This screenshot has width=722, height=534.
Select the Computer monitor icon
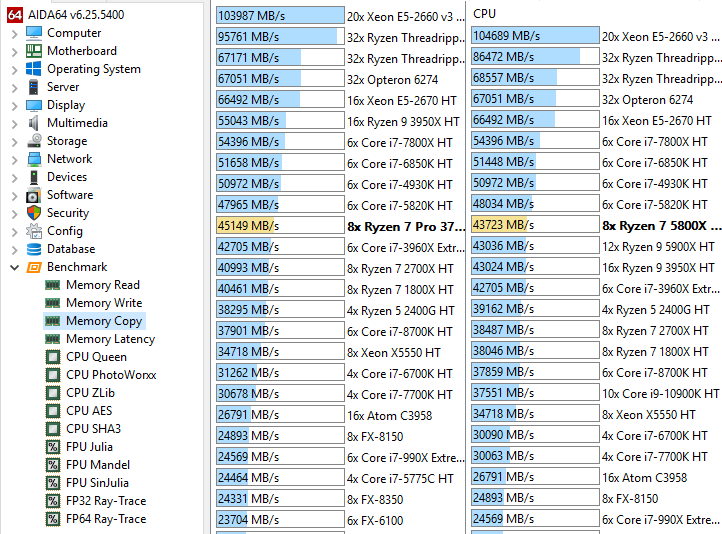click(34, 33)
